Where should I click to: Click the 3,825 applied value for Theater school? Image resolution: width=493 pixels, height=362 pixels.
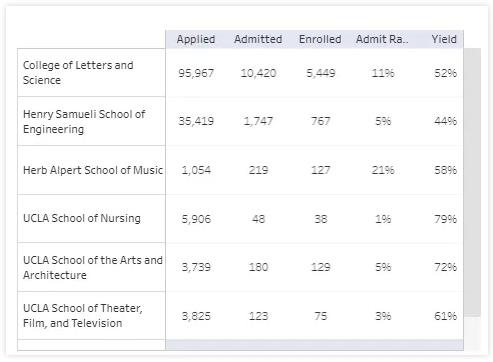(x=196, y=316)
